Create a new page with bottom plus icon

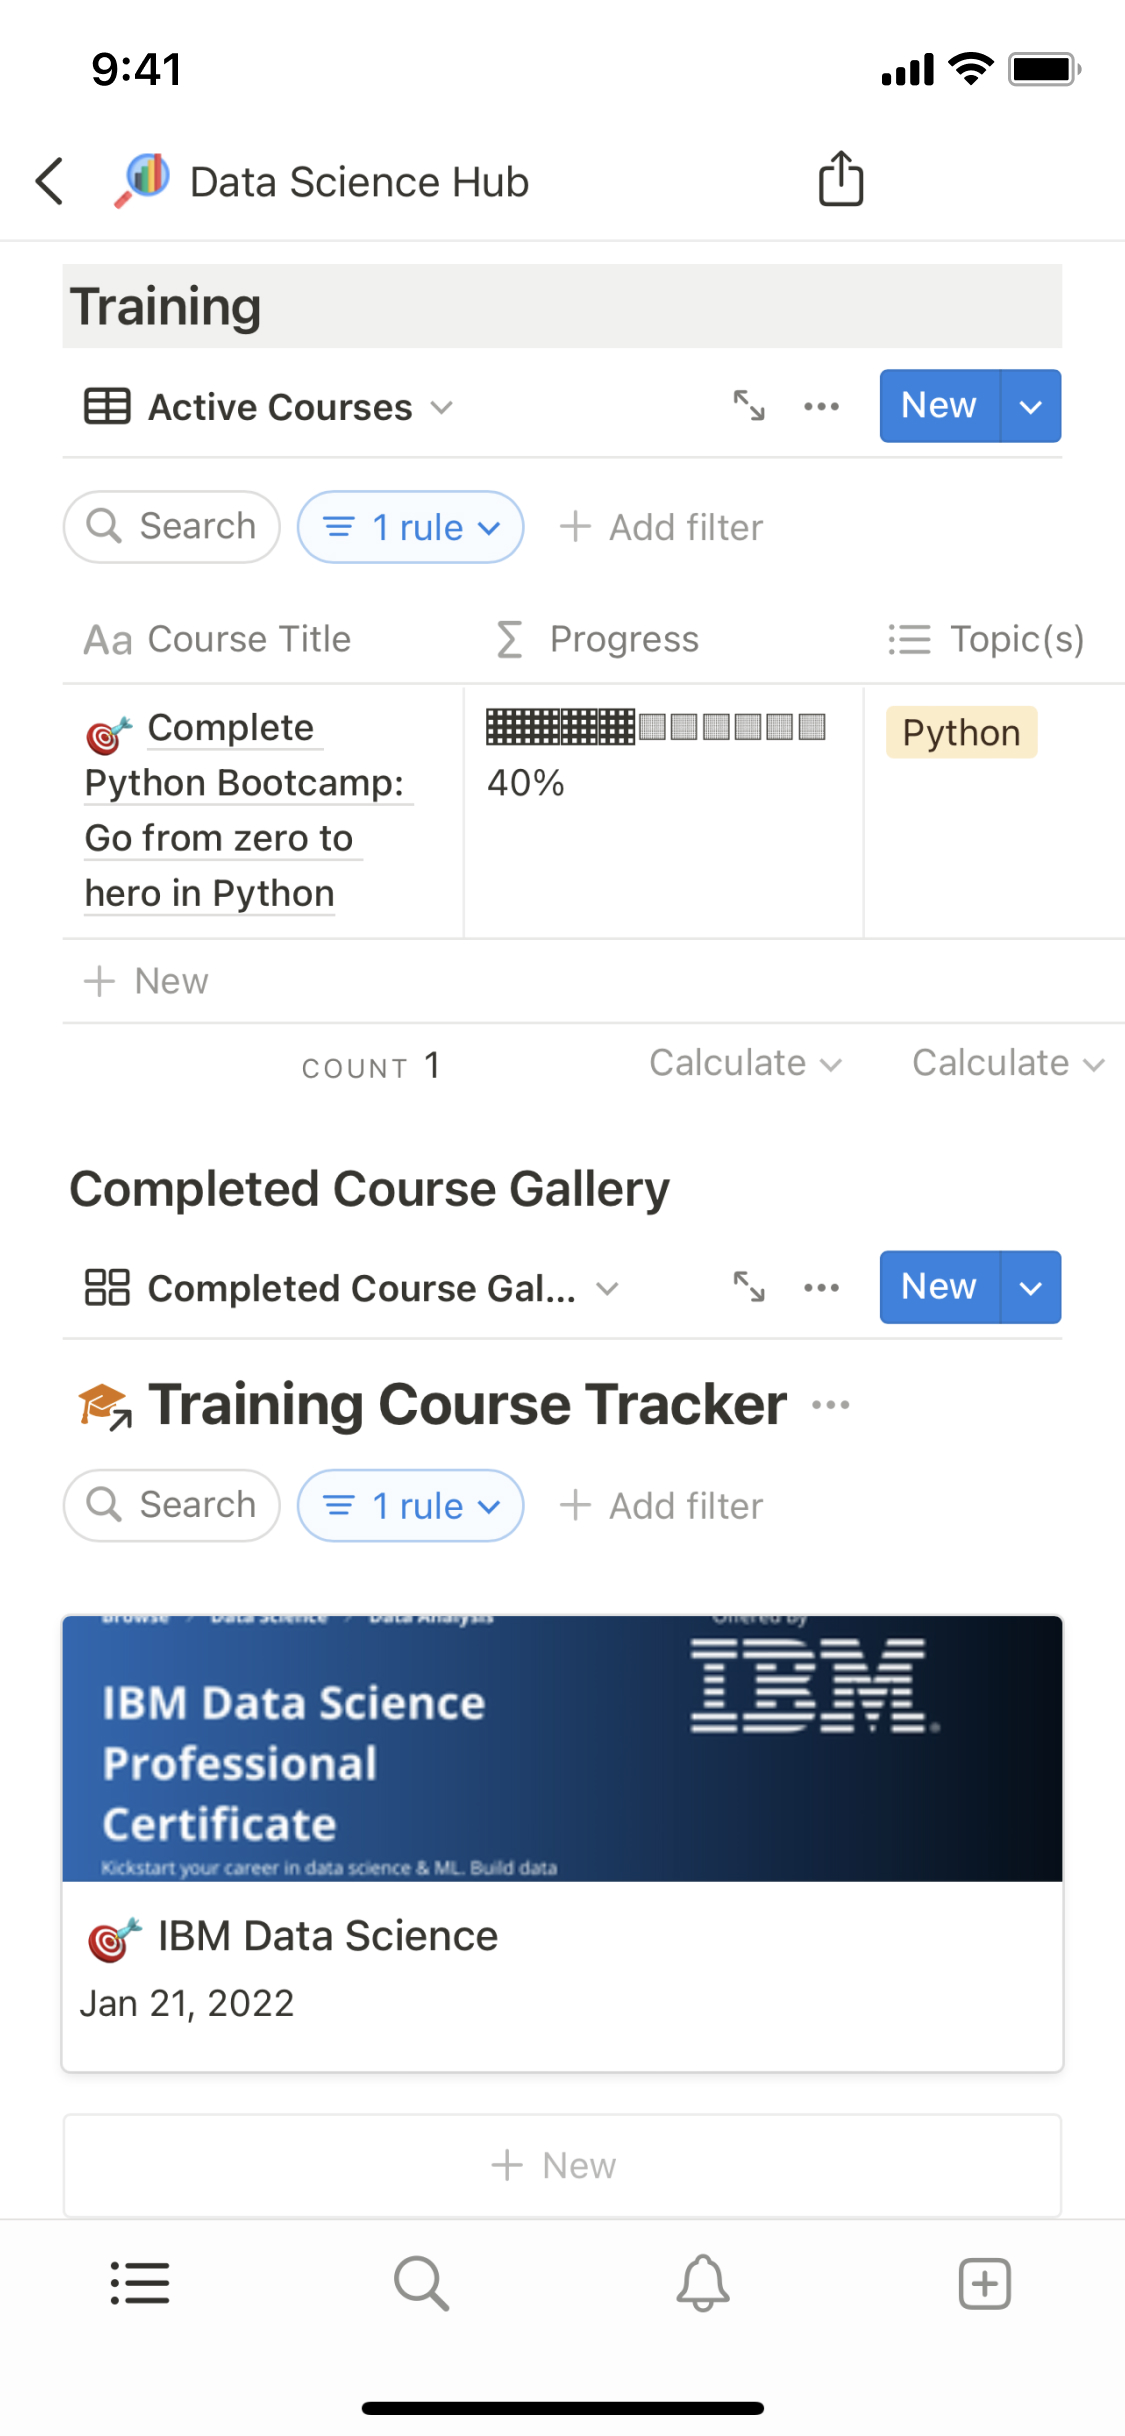pyautogui.click(x=985, y=2283)
